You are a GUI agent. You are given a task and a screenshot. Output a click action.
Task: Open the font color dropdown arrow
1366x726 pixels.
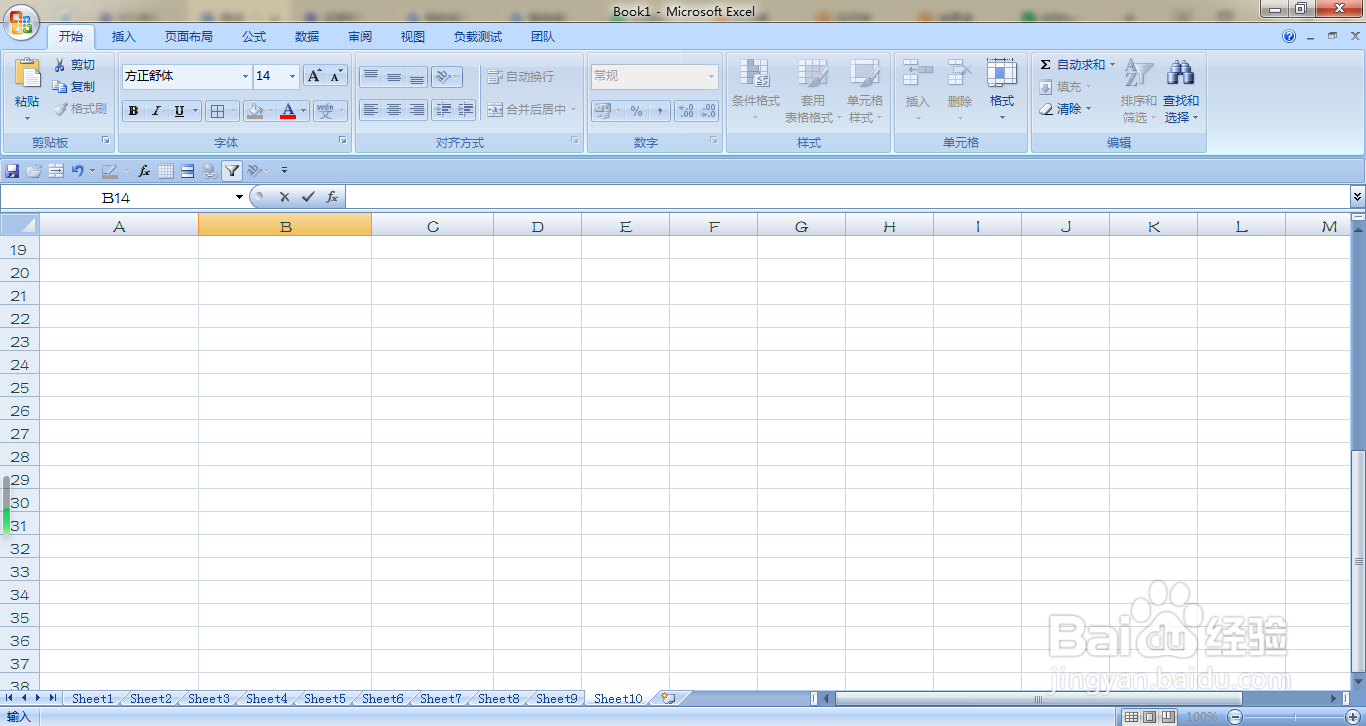point(304,111)
